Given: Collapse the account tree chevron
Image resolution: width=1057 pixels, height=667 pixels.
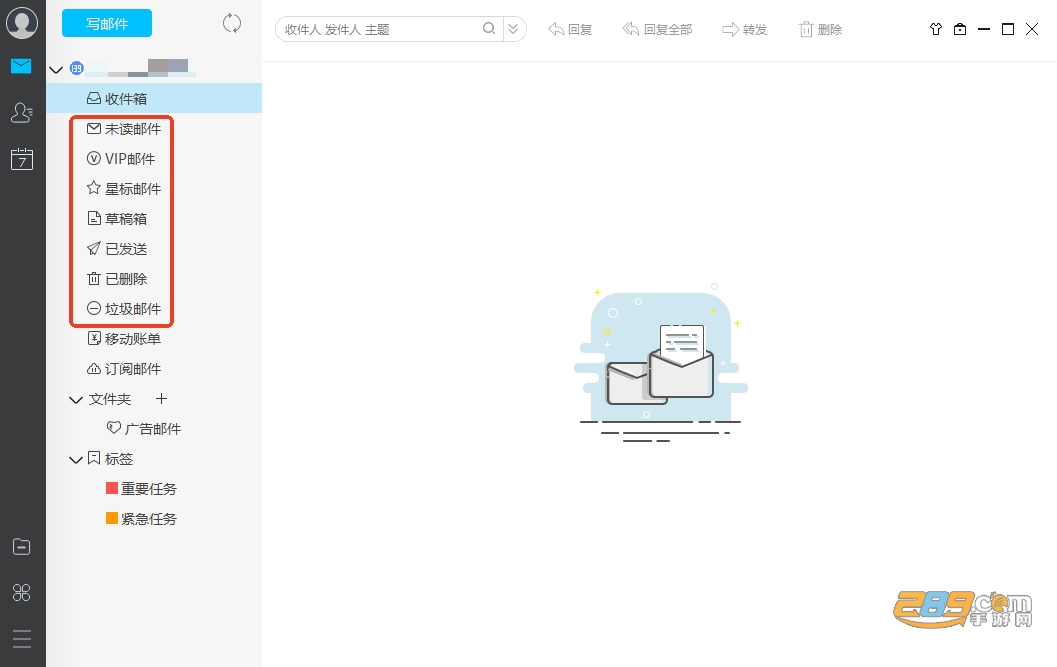Looking at the screenshot, I should pyautogui.click(x=56, y=69).
